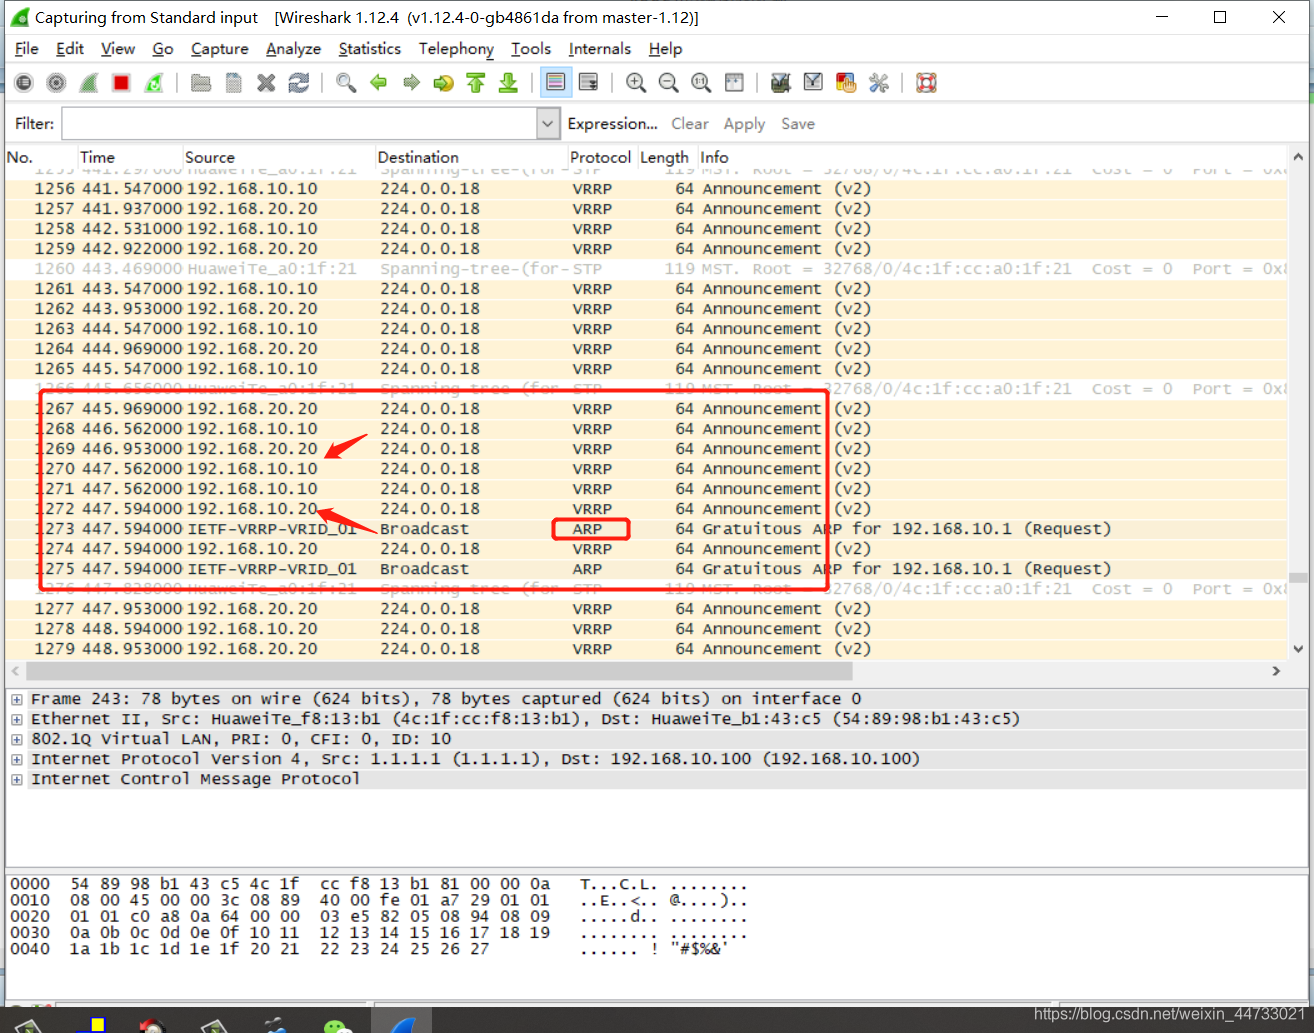1314x1033 pixels.
Task: Click hex dump offset 0040 line
Action: pyautogui.click(x=378, y=949)
